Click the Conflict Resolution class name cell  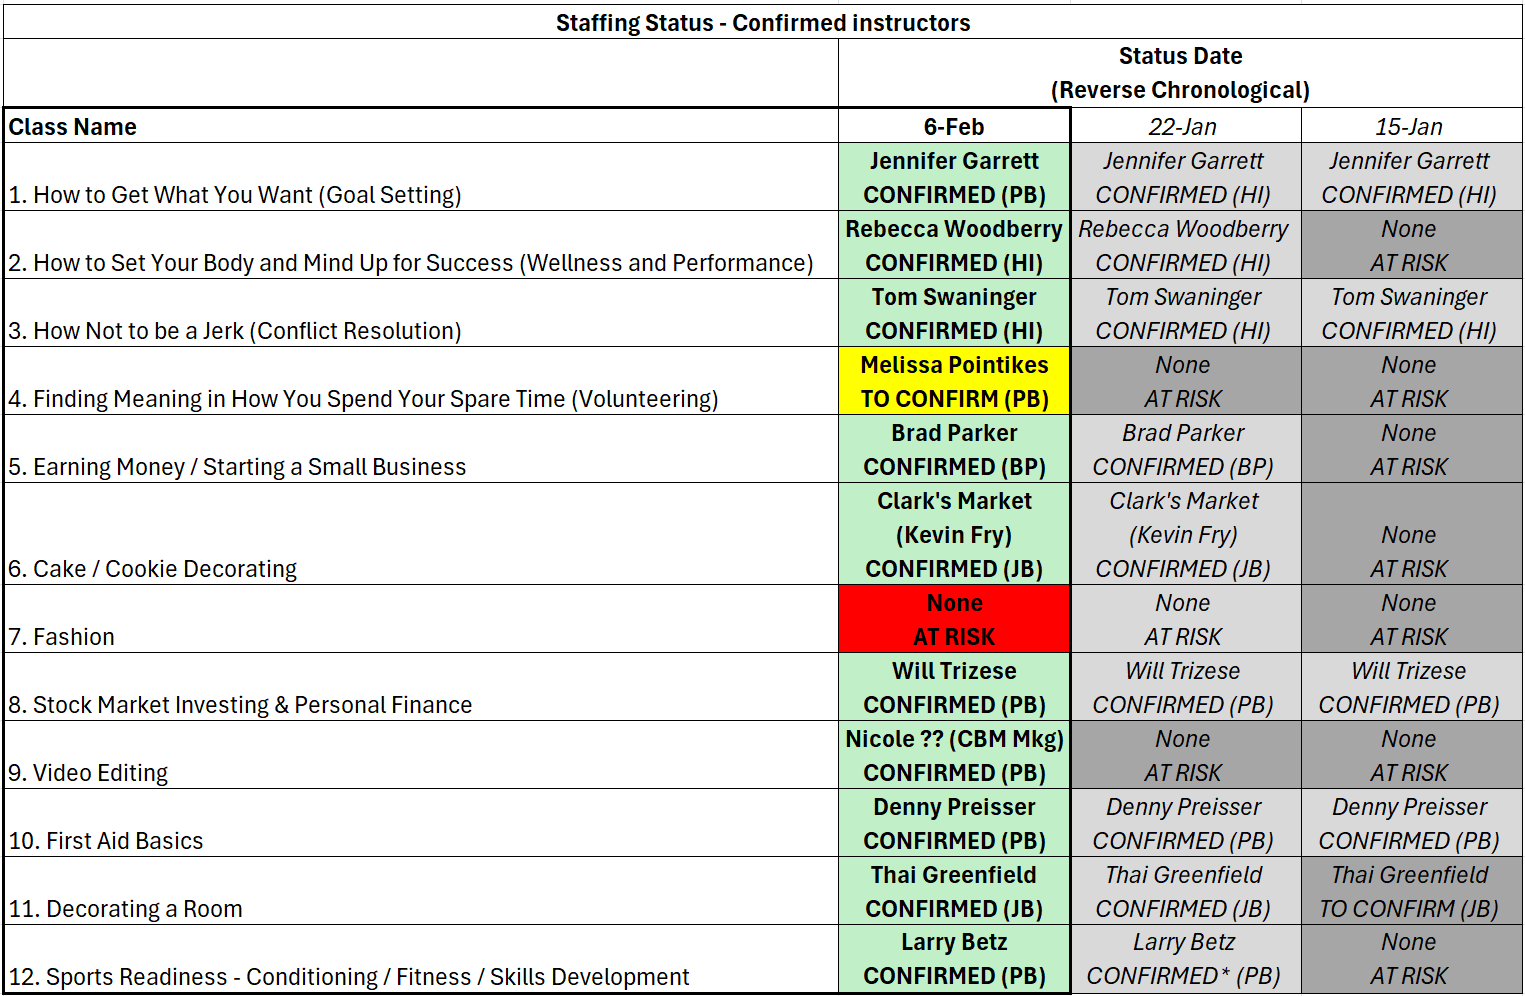click(420, 314)
